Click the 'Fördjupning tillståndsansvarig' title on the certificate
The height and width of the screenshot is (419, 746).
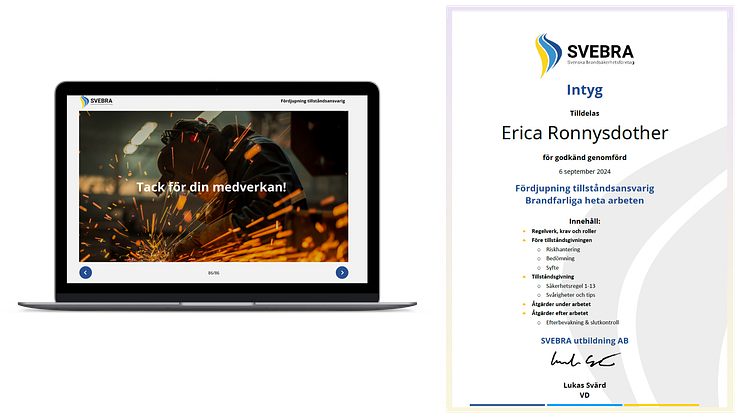point(585,188)
